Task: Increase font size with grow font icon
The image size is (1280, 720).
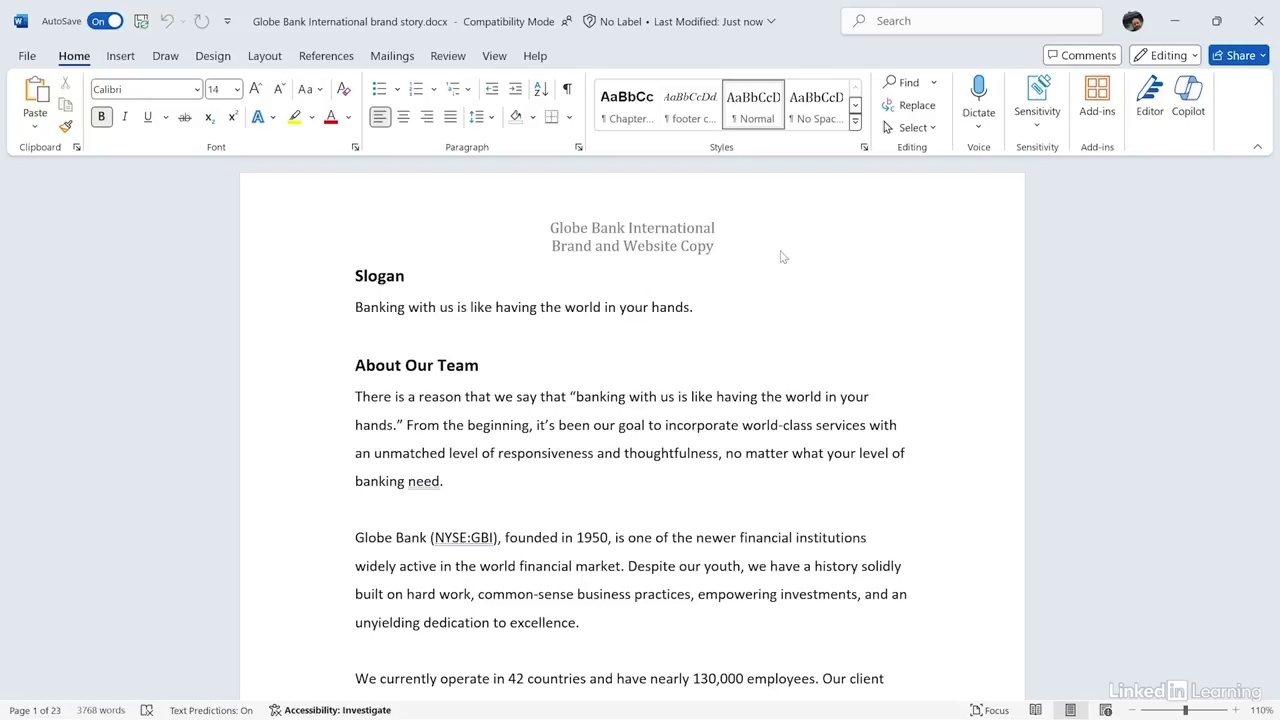Action: coord(256,89)
